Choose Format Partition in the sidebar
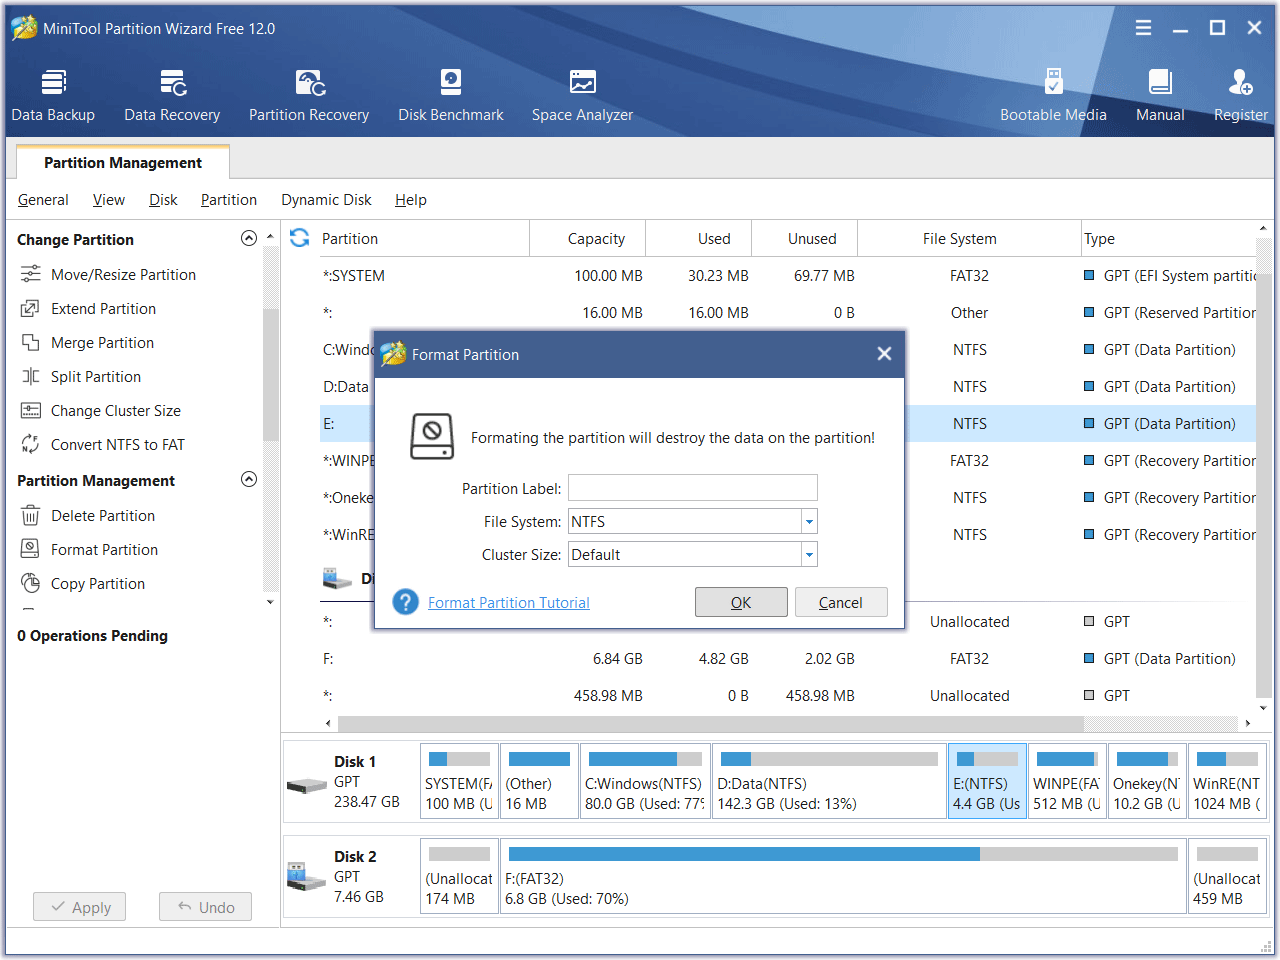The height and width of the screenshot is (960, 1280). (x=89, y=549)
